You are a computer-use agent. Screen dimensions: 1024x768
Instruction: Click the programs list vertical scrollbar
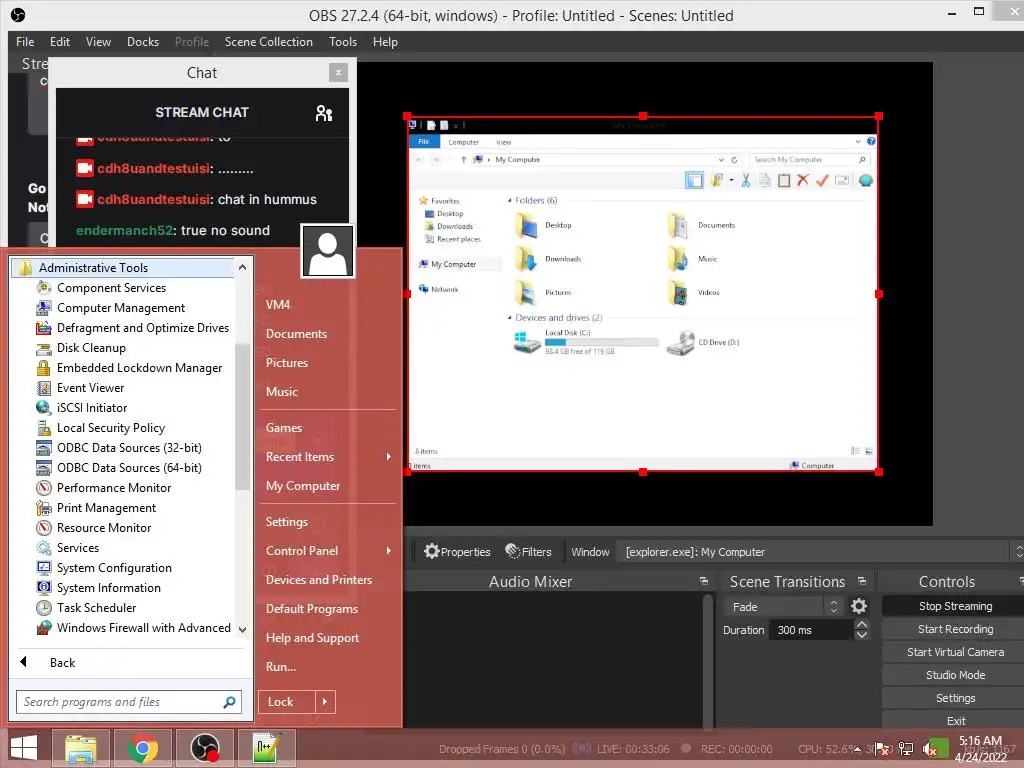click(242, 418)
